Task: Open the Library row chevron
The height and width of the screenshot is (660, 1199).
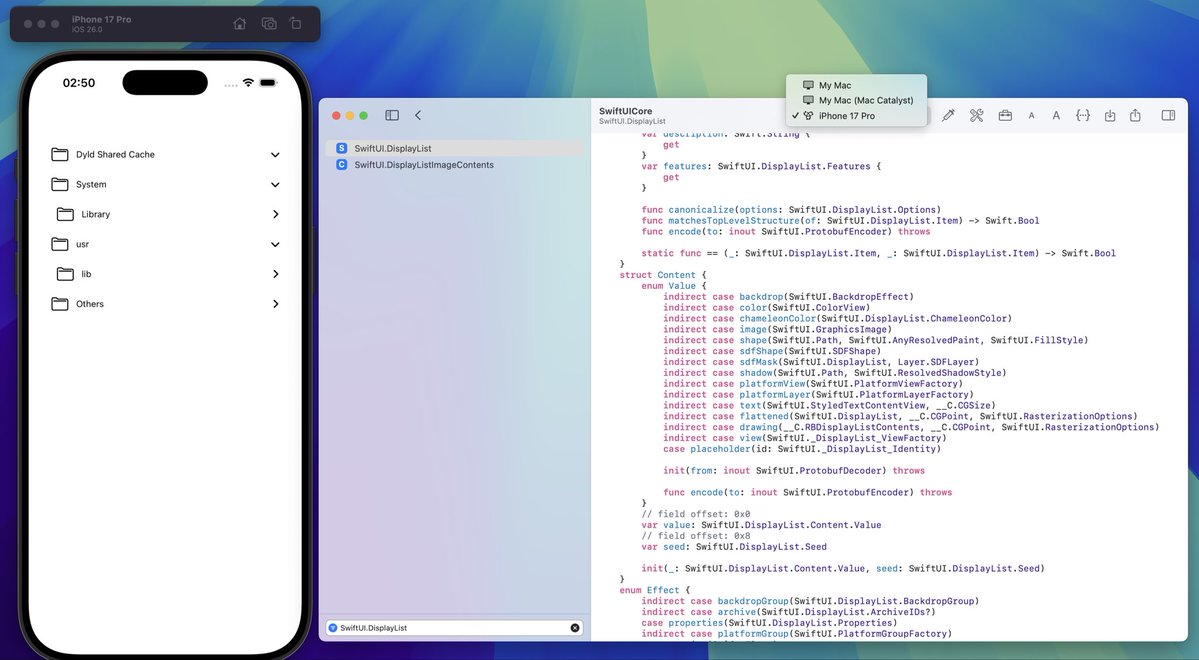Action: (276, 214)
